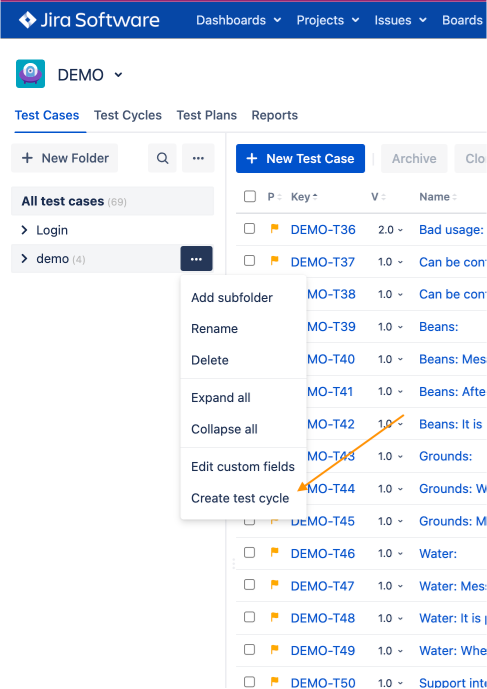Check the box for DEMO-T47
The width and height of the screenshot is (487, 689).
[x=249, y=584]
